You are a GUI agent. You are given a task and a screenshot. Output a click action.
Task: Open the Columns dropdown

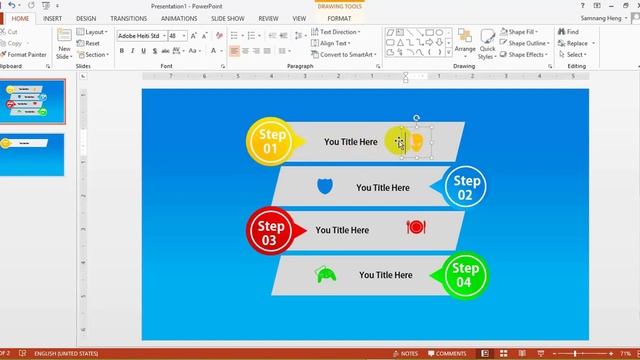284,51
